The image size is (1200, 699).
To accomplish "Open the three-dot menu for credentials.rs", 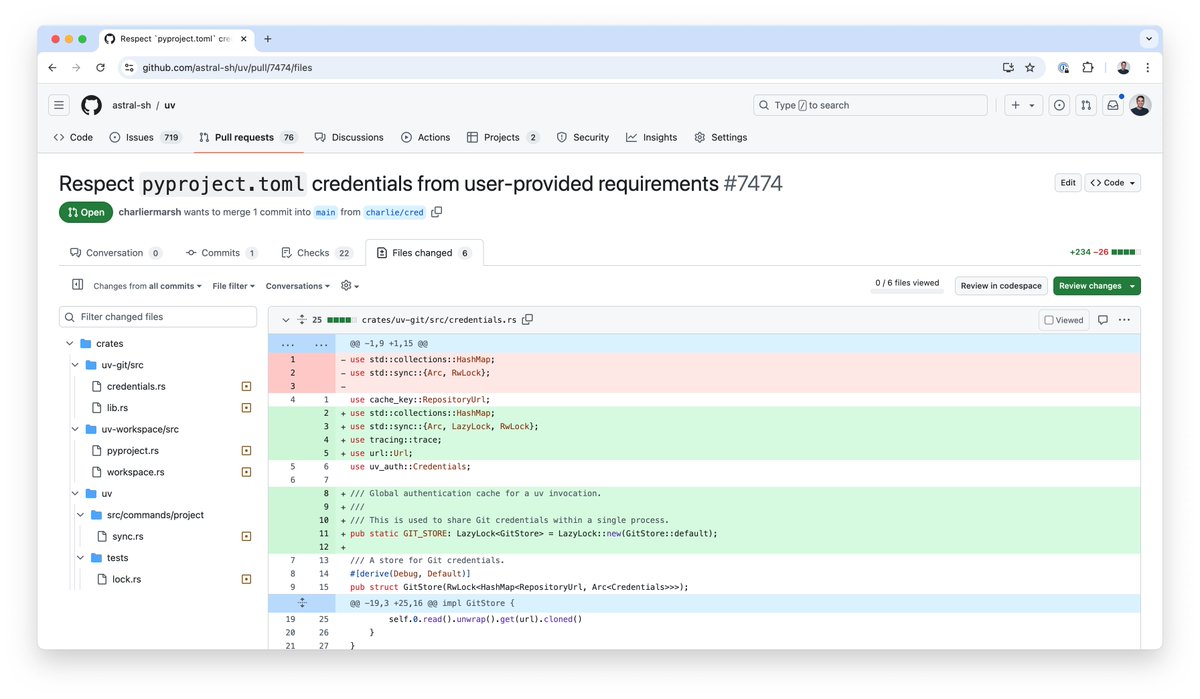I will 1124,320.
